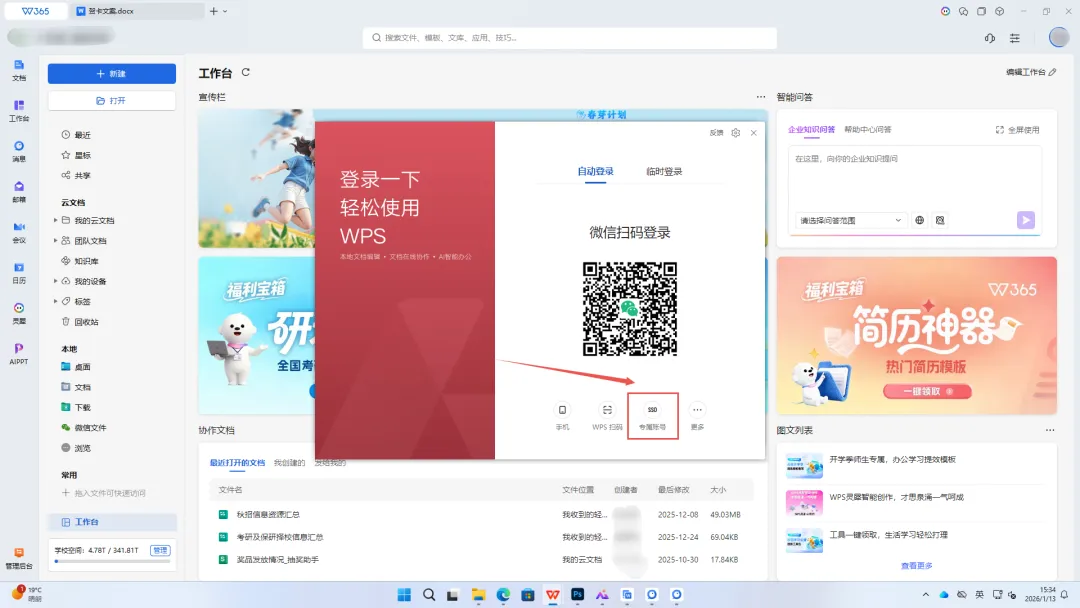This screenshot has height=608, width=1080.
Task: Click the colorful 灵犀 icon in title bar
Action: (x=945, y=11)
